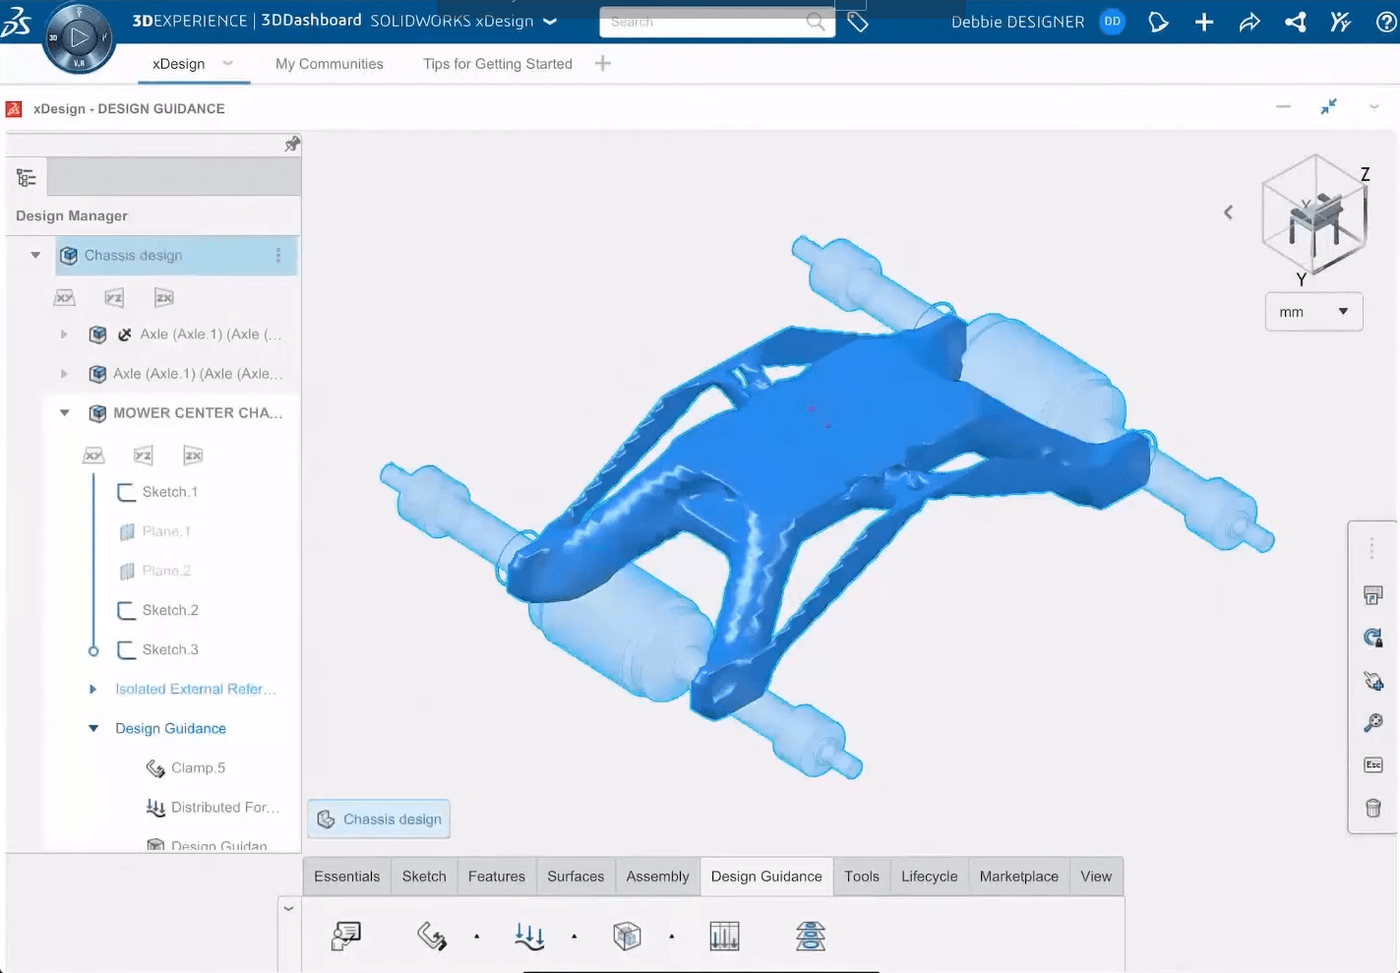Open the Tips for Getting Started tab
This screenshot has width=1400, height=973.
pos(497,63)
